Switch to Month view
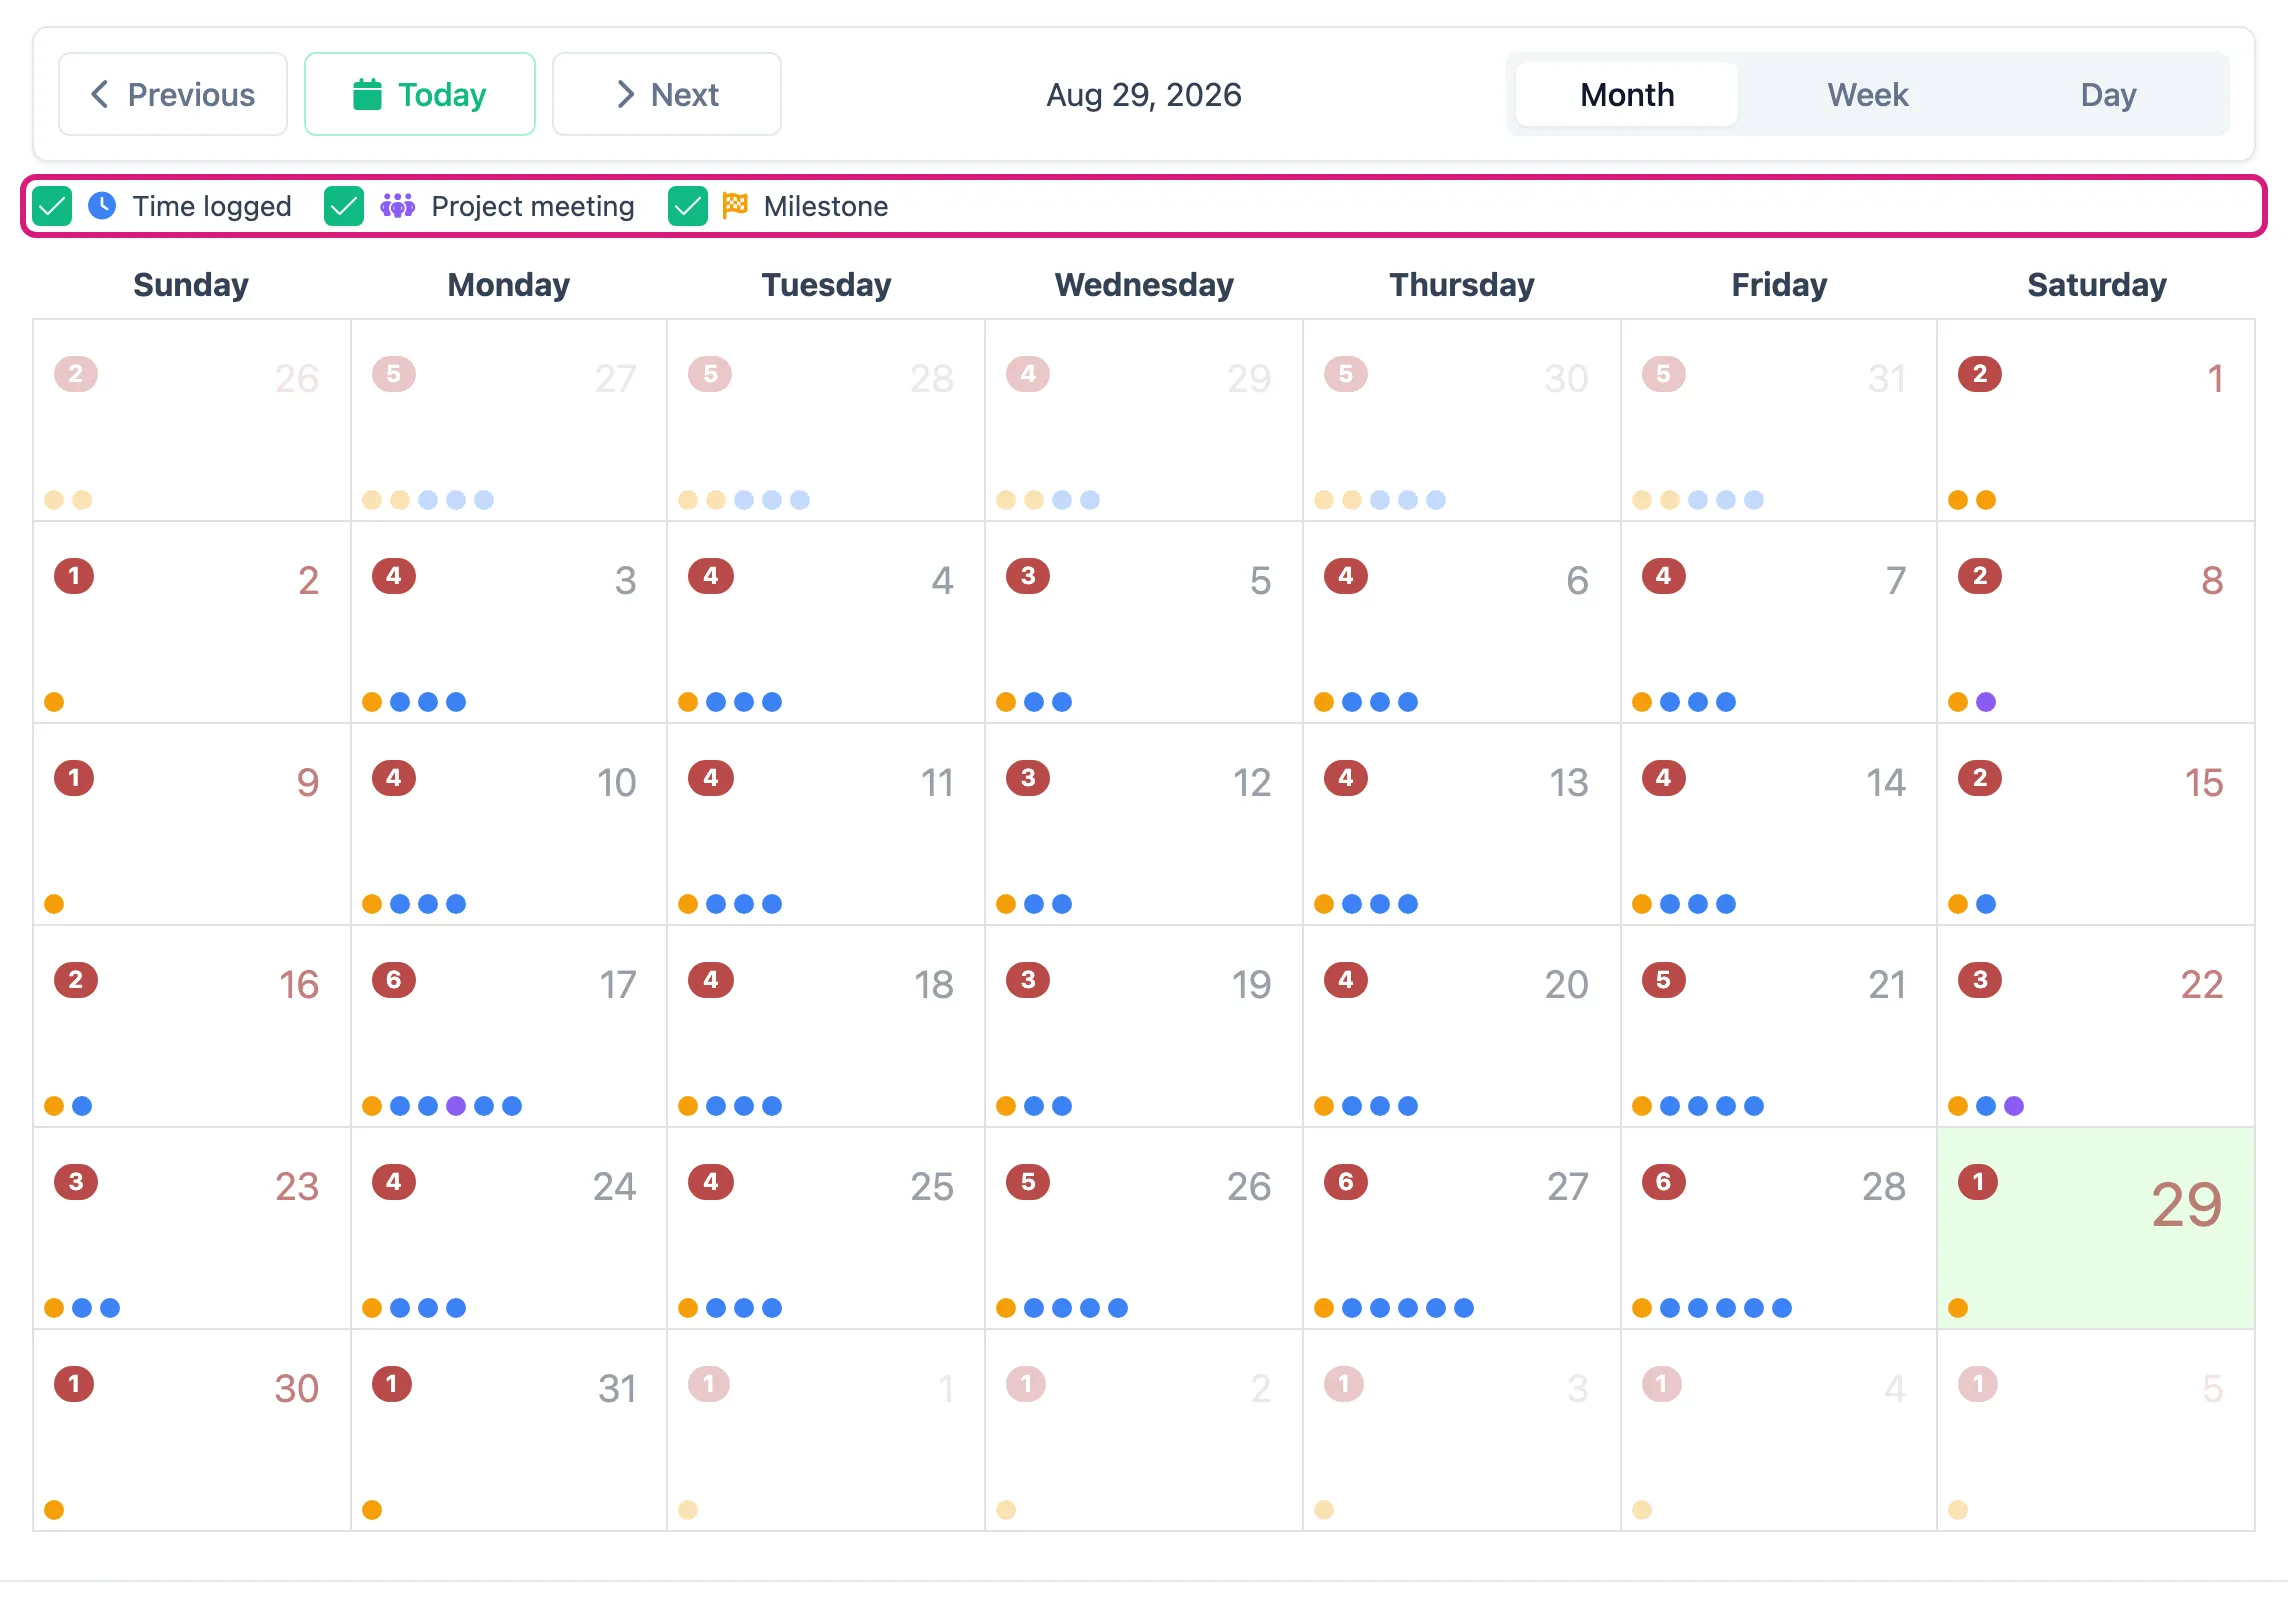Image resolution: width=2288 pixels, height=1600 pixels. 1626,94
